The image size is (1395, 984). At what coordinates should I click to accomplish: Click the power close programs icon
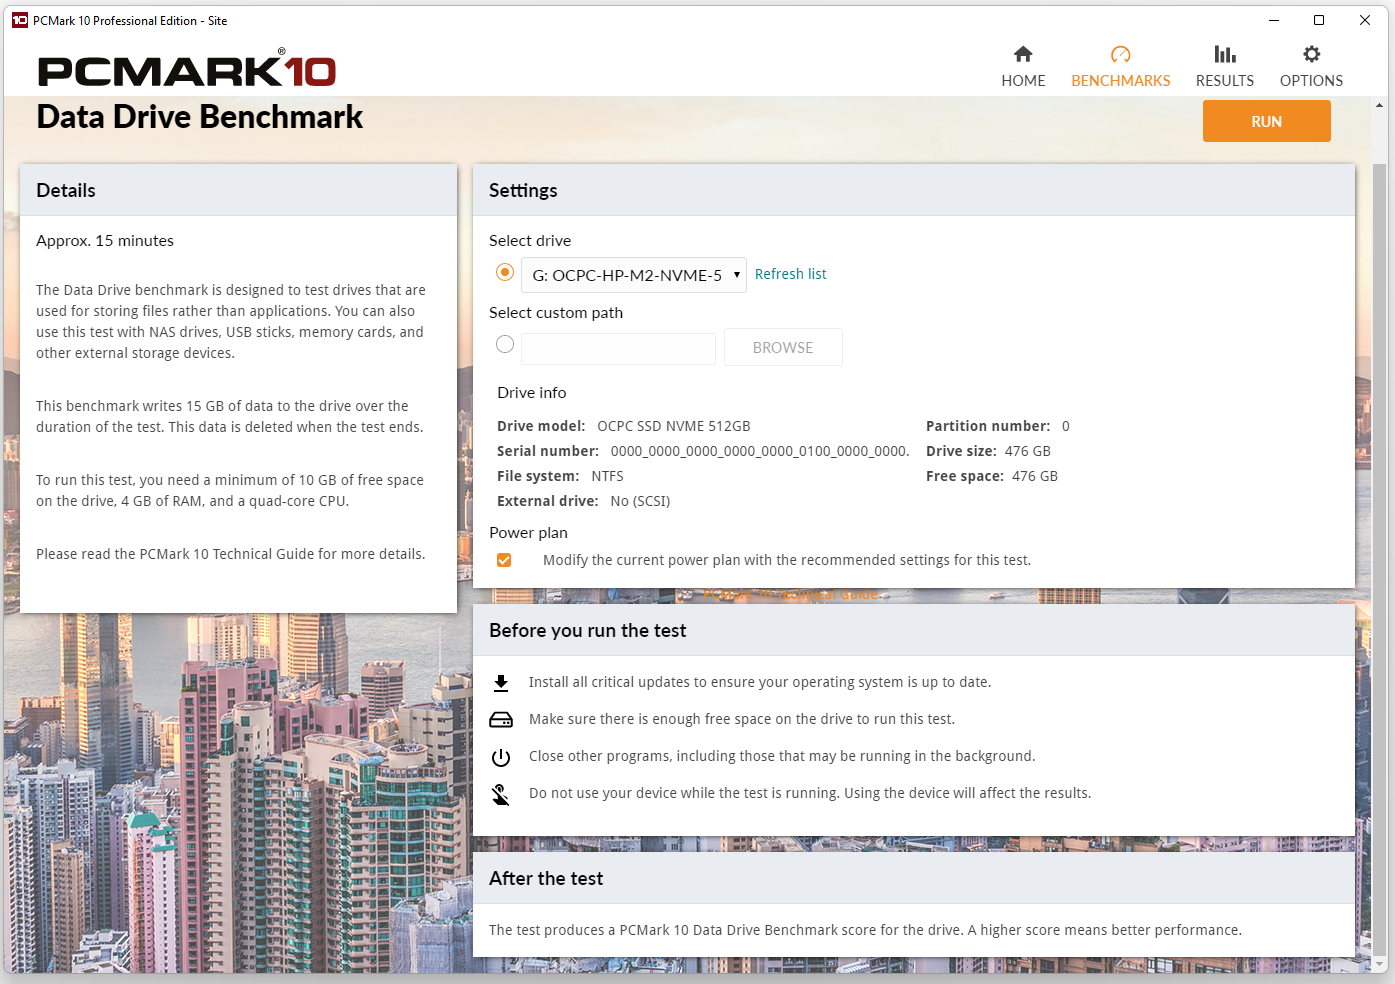[x=501, y=757]
